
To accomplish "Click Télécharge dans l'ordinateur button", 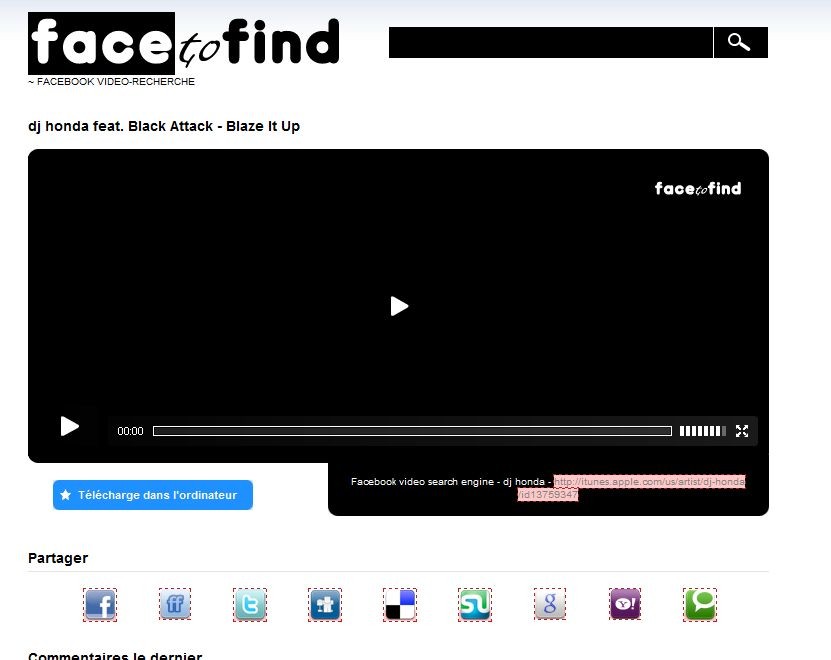I will [x=153, y=495].
